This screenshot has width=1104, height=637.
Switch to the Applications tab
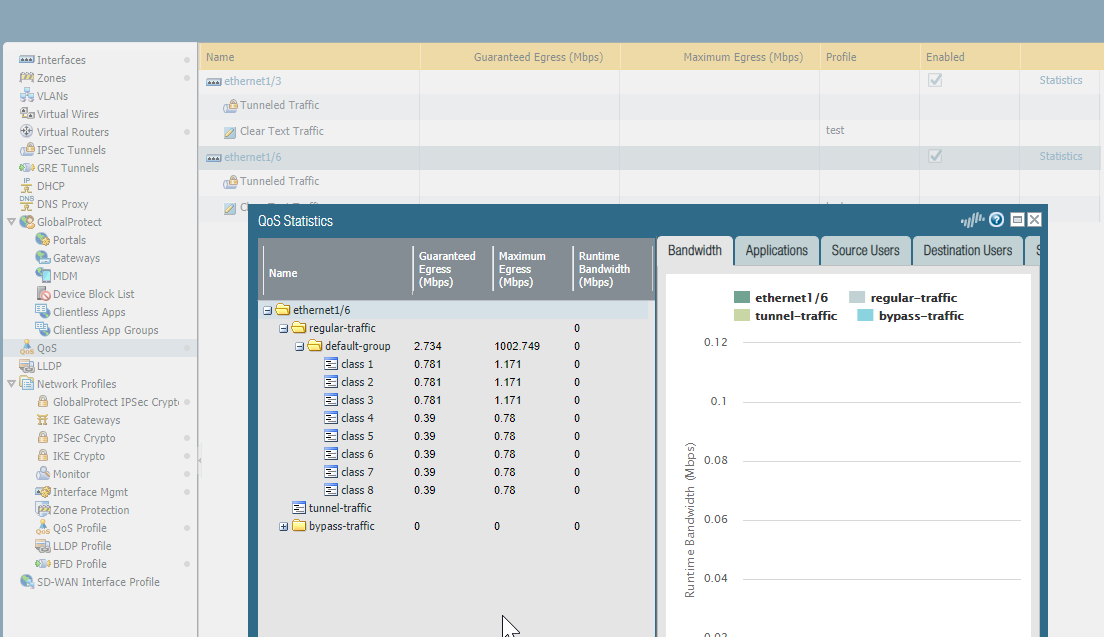click(x=776, y=250)
